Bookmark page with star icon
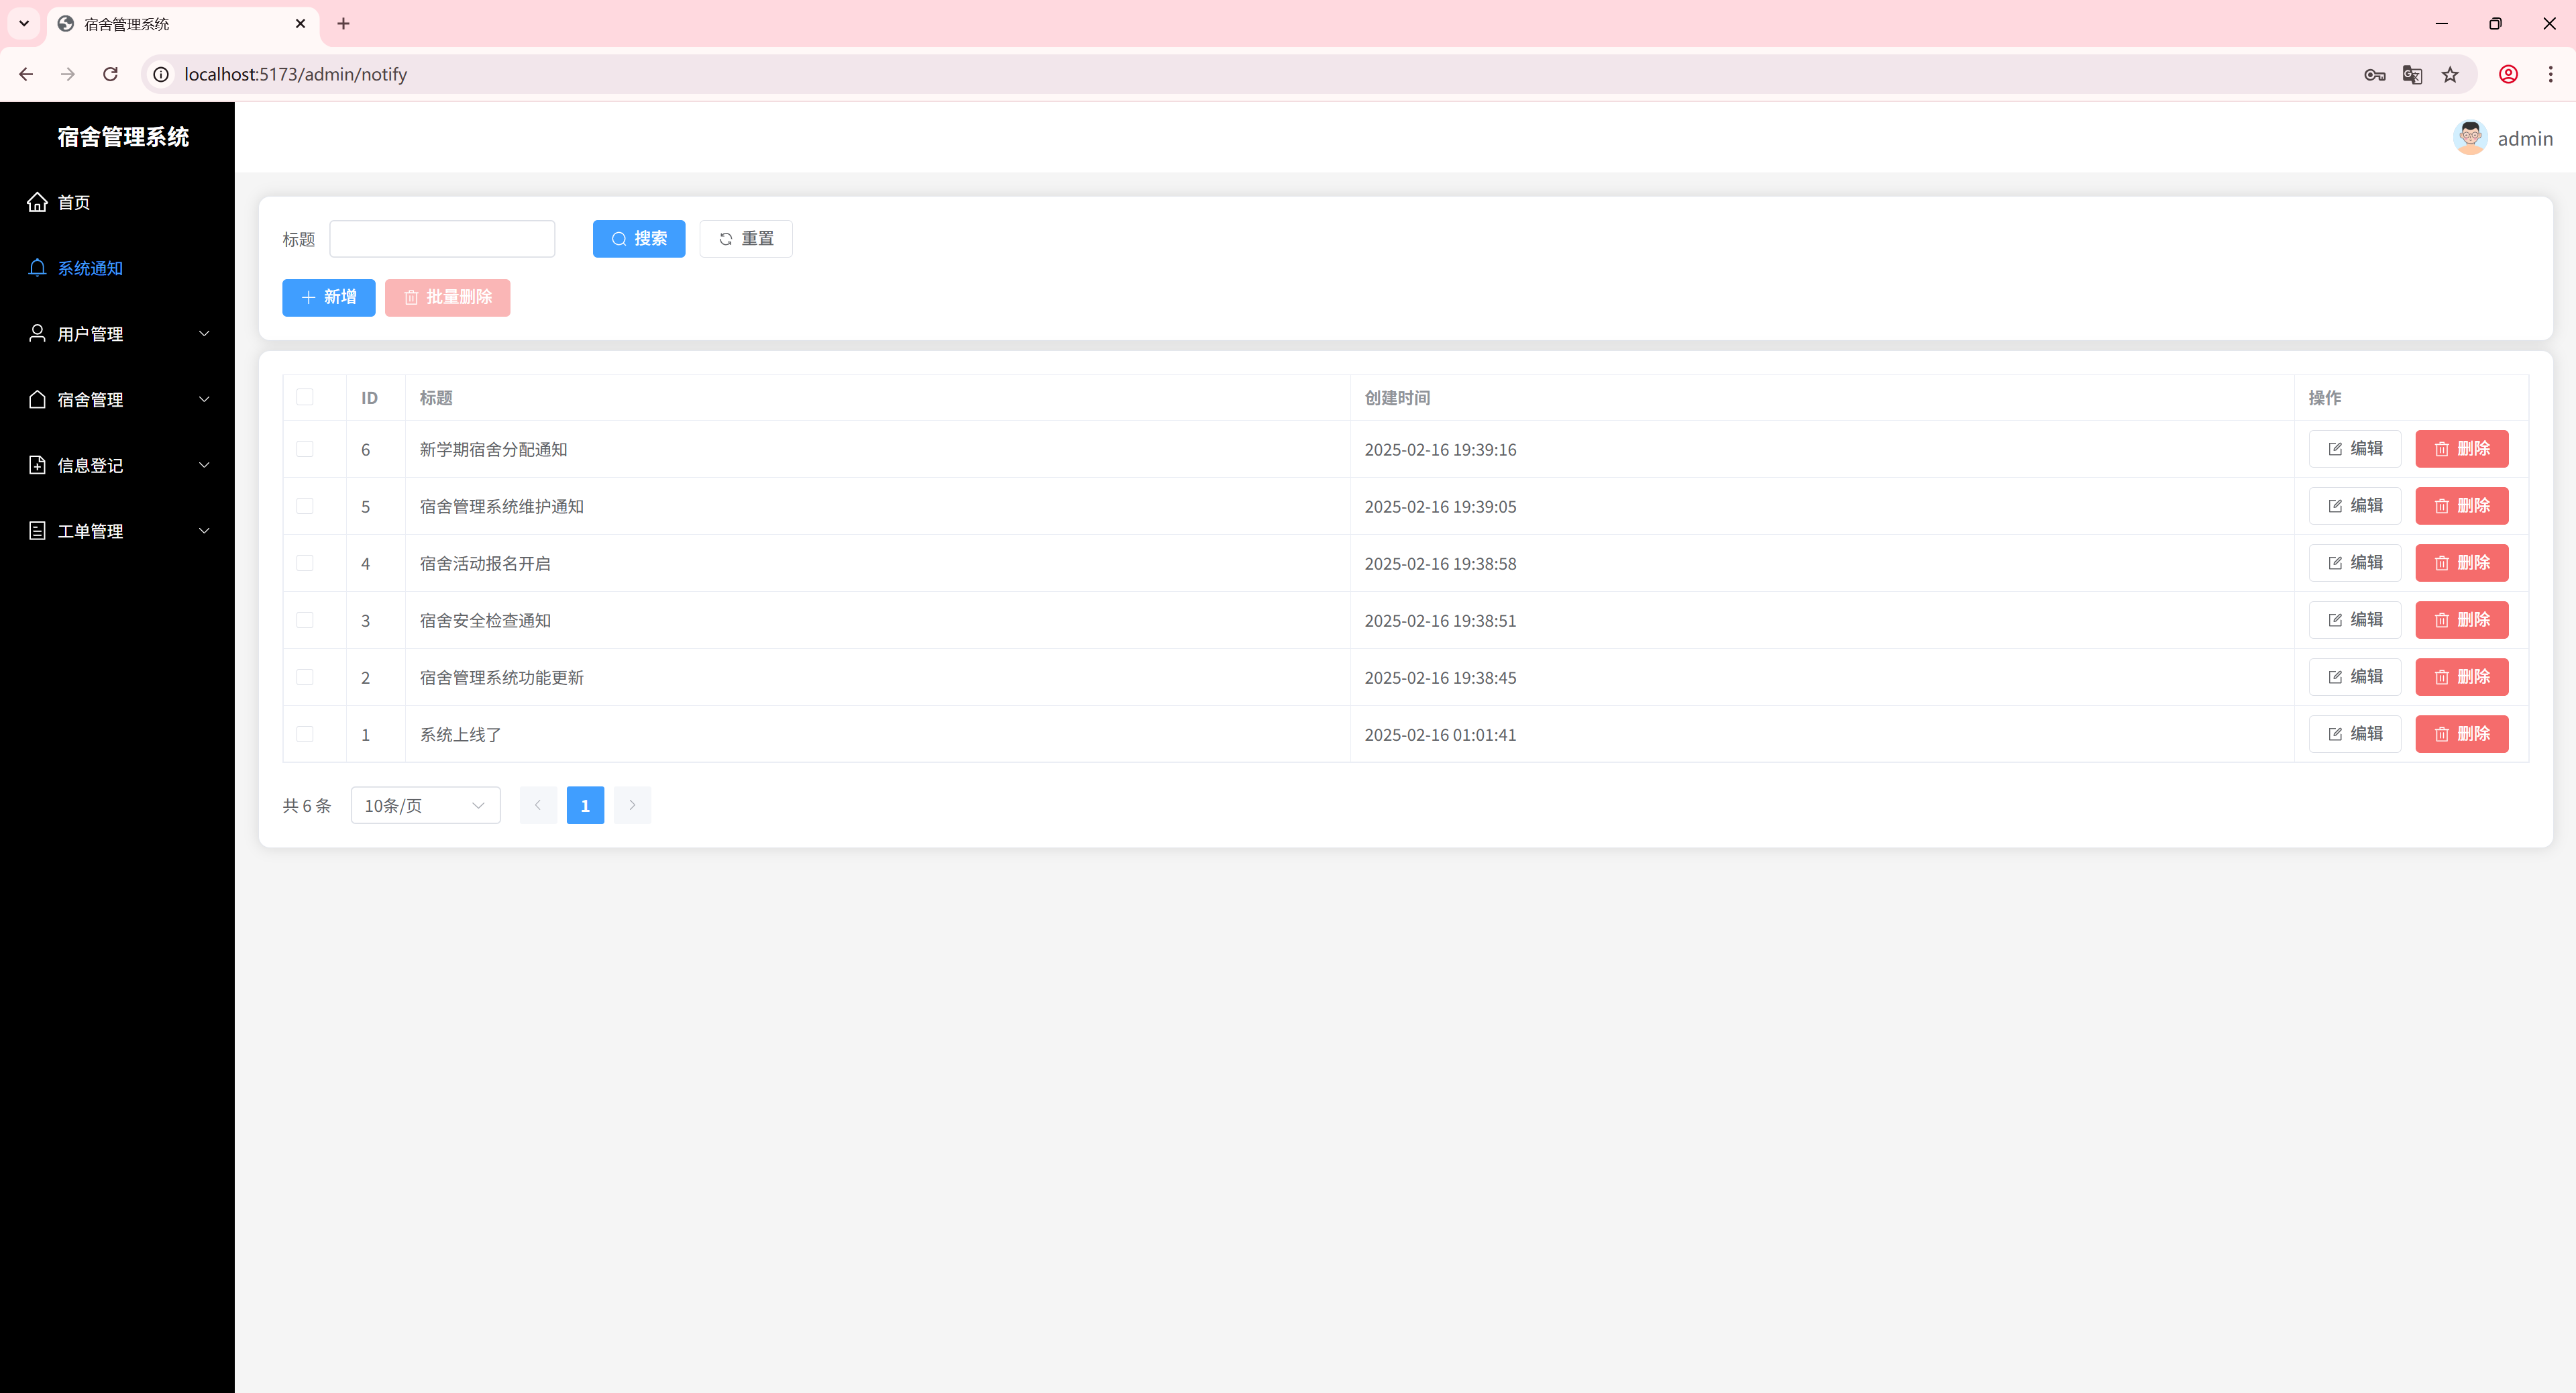Viewport: 2576px width, 1393px height. tap(2450, 74)
